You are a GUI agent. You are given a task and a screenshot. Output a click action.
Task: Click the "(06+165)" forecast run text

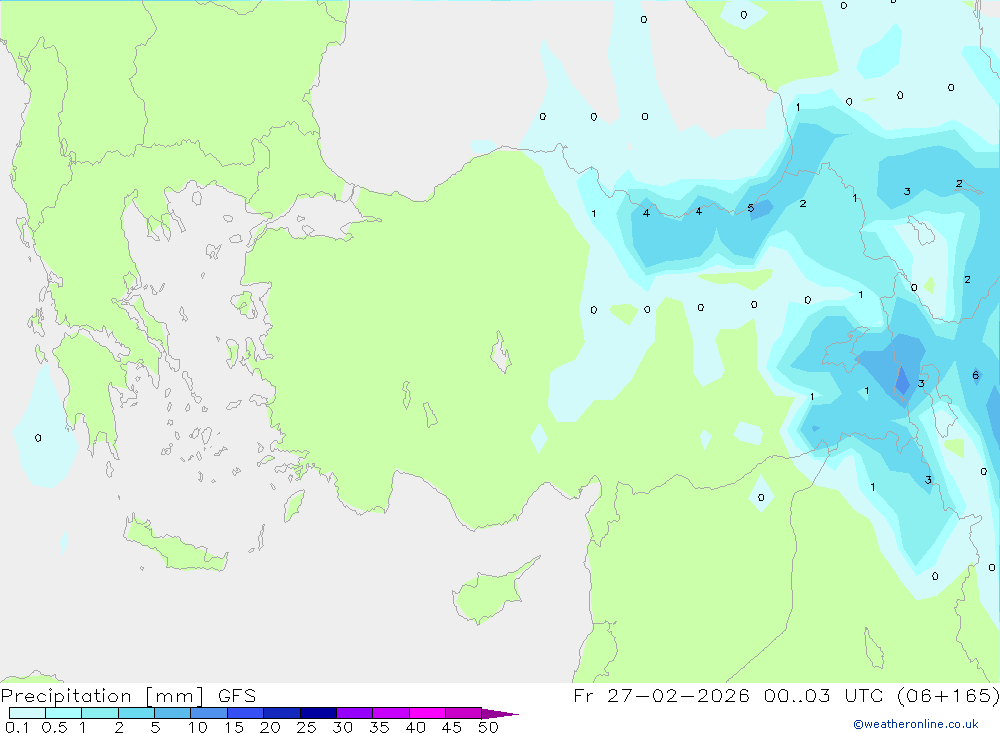pyautogui.click(x=948, y=696)
